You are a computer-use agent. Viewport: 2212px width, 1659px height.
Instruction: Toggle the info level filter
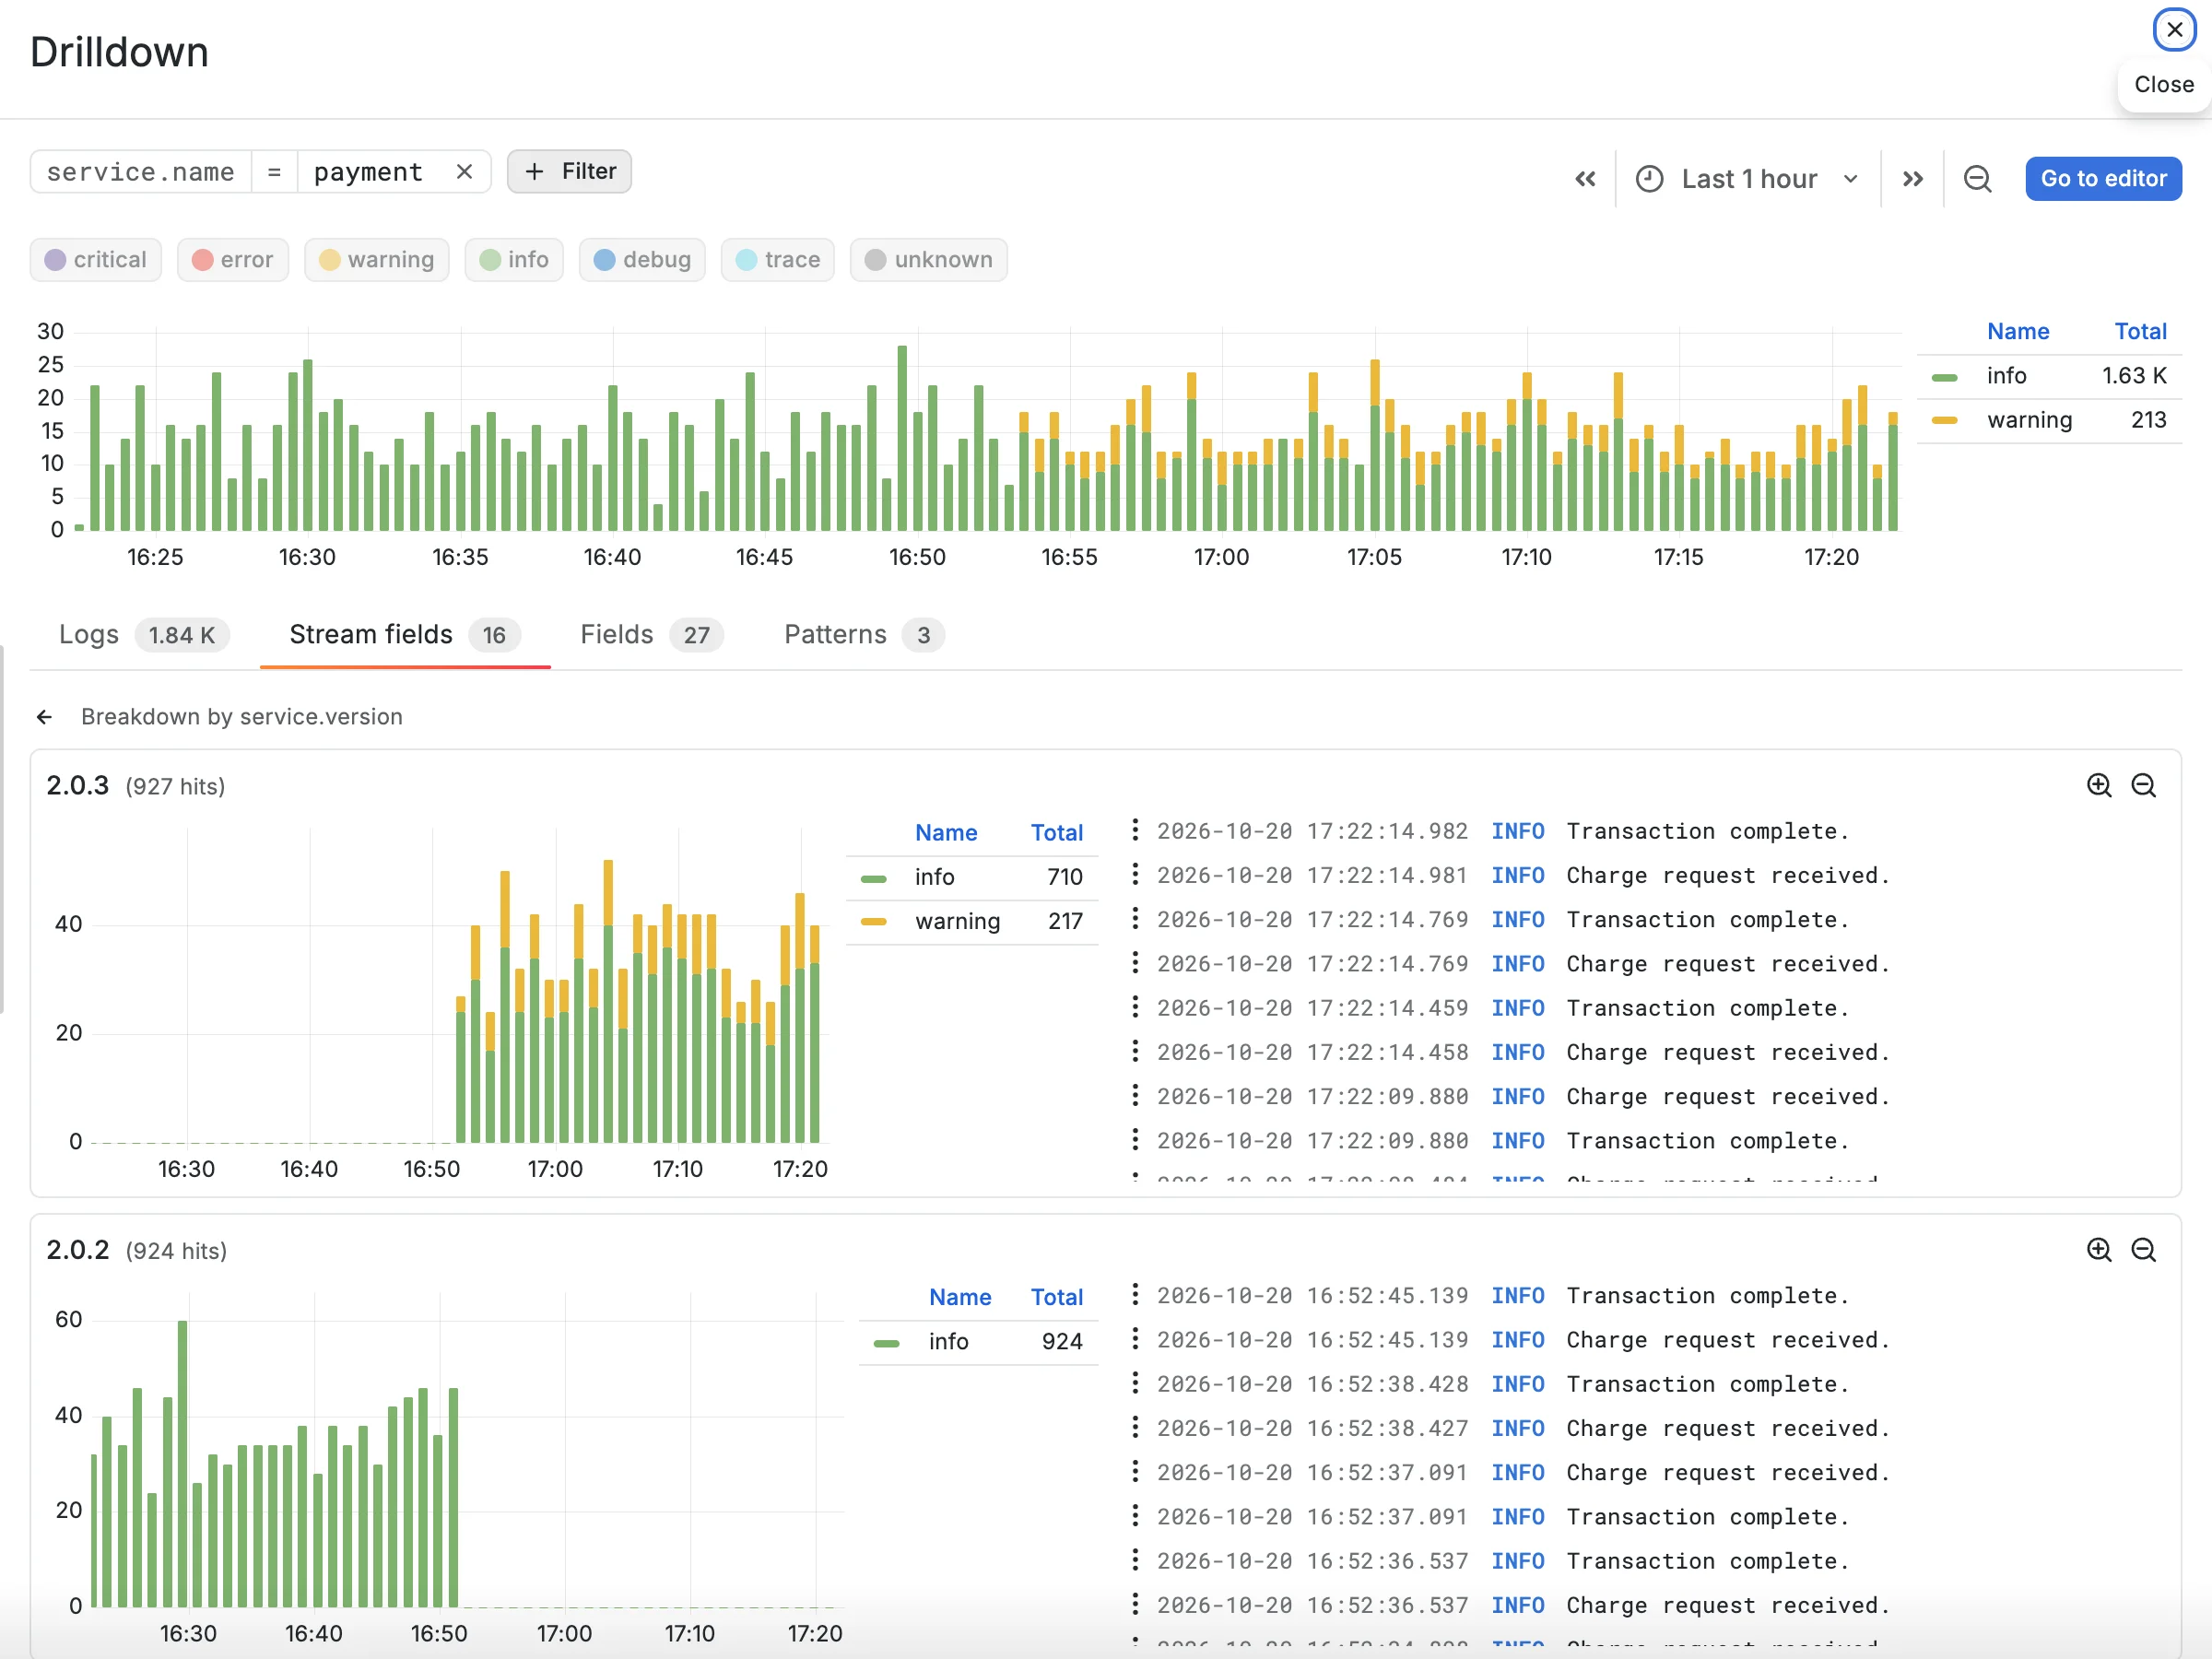(x=514, y=260)
